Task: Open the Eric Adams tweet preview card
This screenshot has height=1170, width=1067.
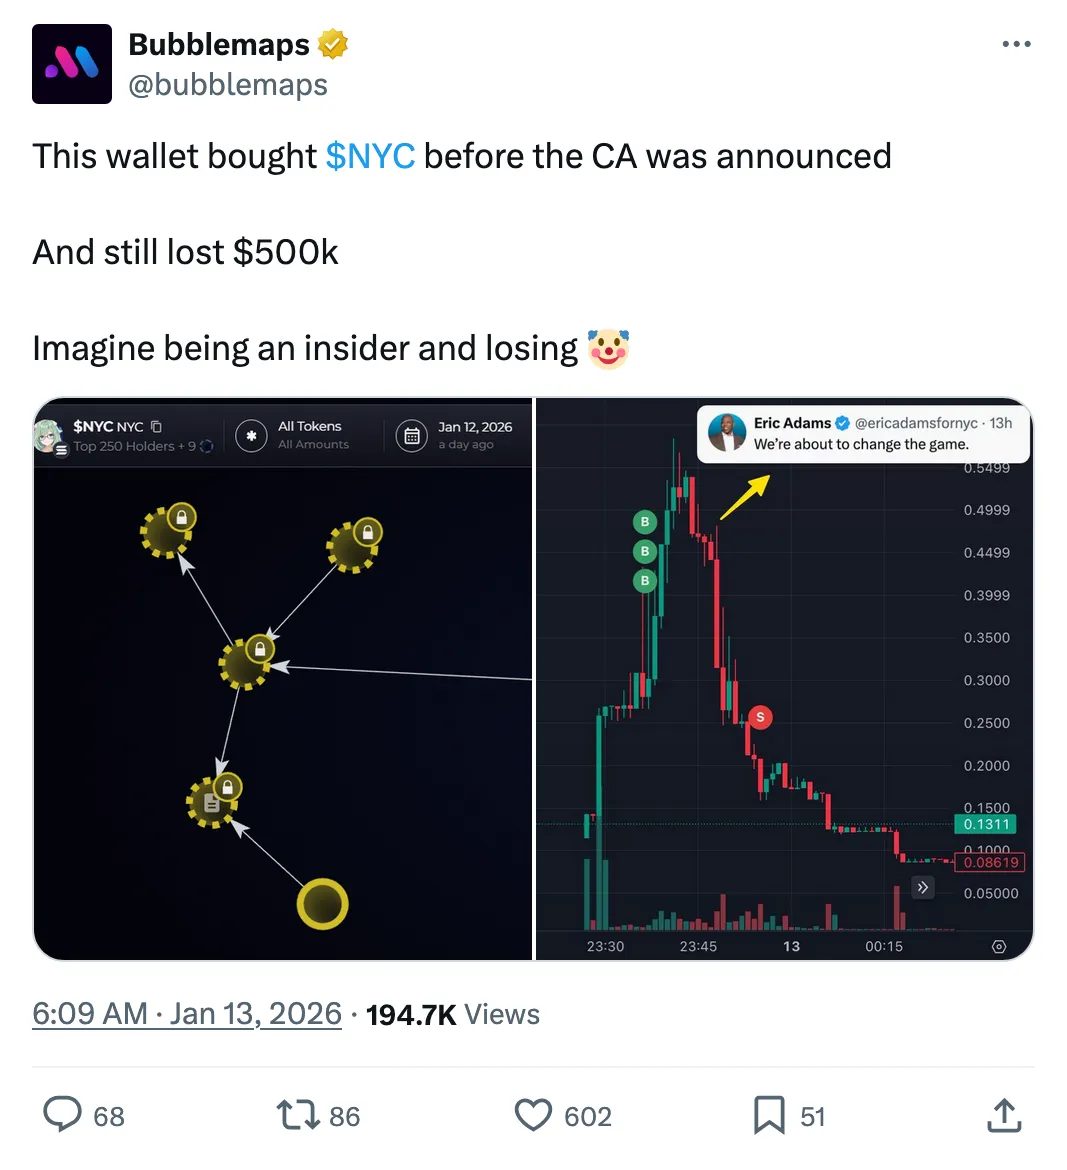Action: [862, 434]
